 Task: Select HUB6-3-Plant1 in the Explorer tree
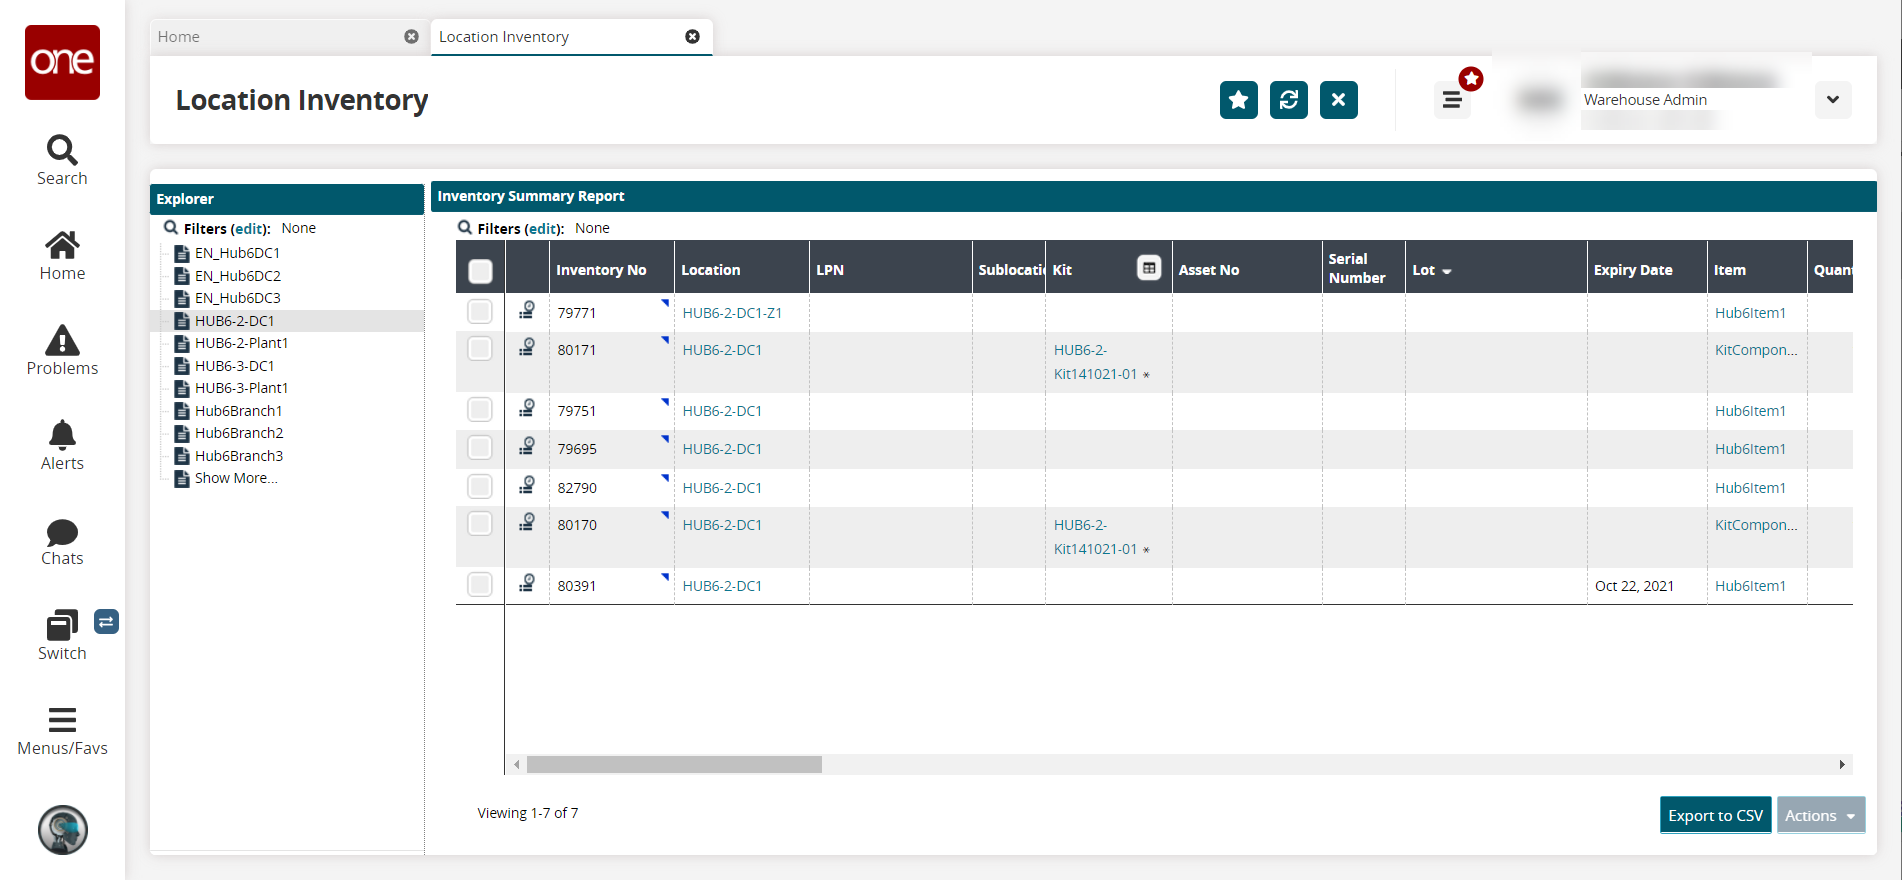point(241,388)
